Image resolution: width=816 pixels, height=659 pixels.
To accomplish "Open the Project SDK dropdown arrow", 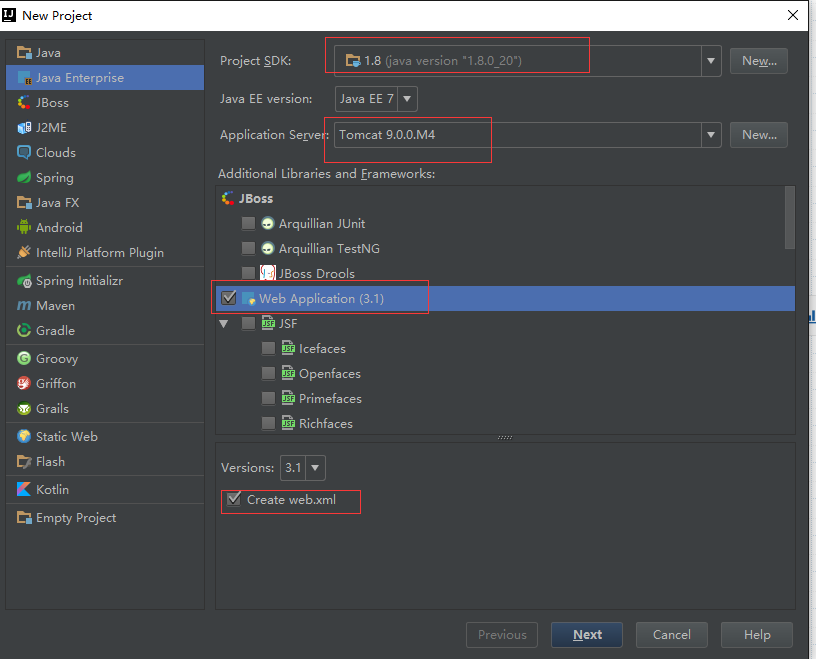I will (x=711, y=61).
